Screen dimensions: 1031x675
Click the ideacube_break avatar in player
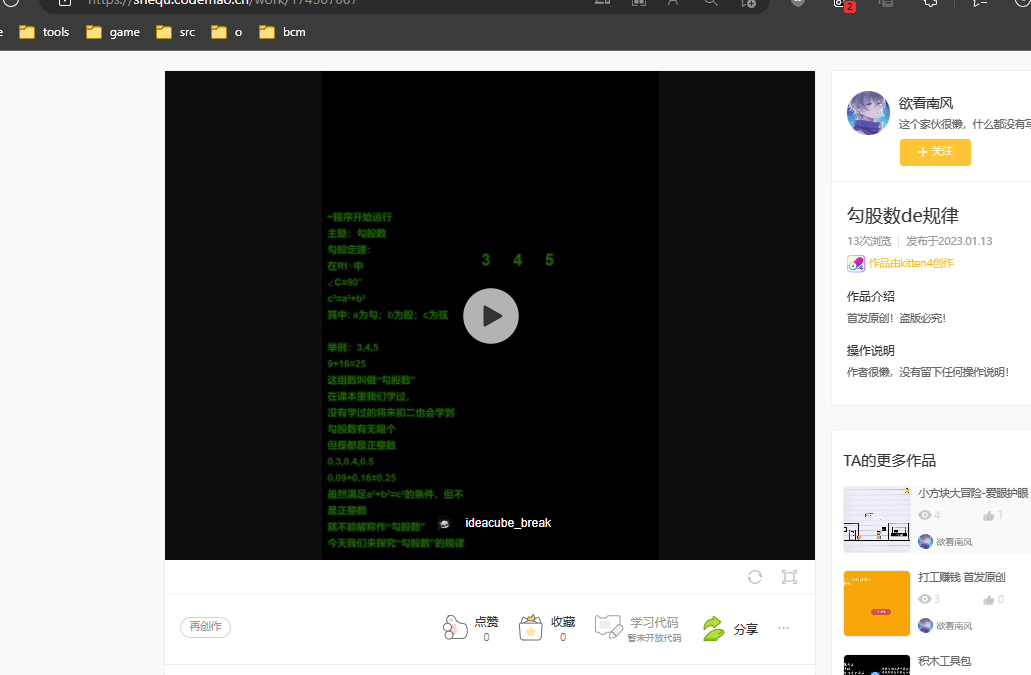pos(444,523)
